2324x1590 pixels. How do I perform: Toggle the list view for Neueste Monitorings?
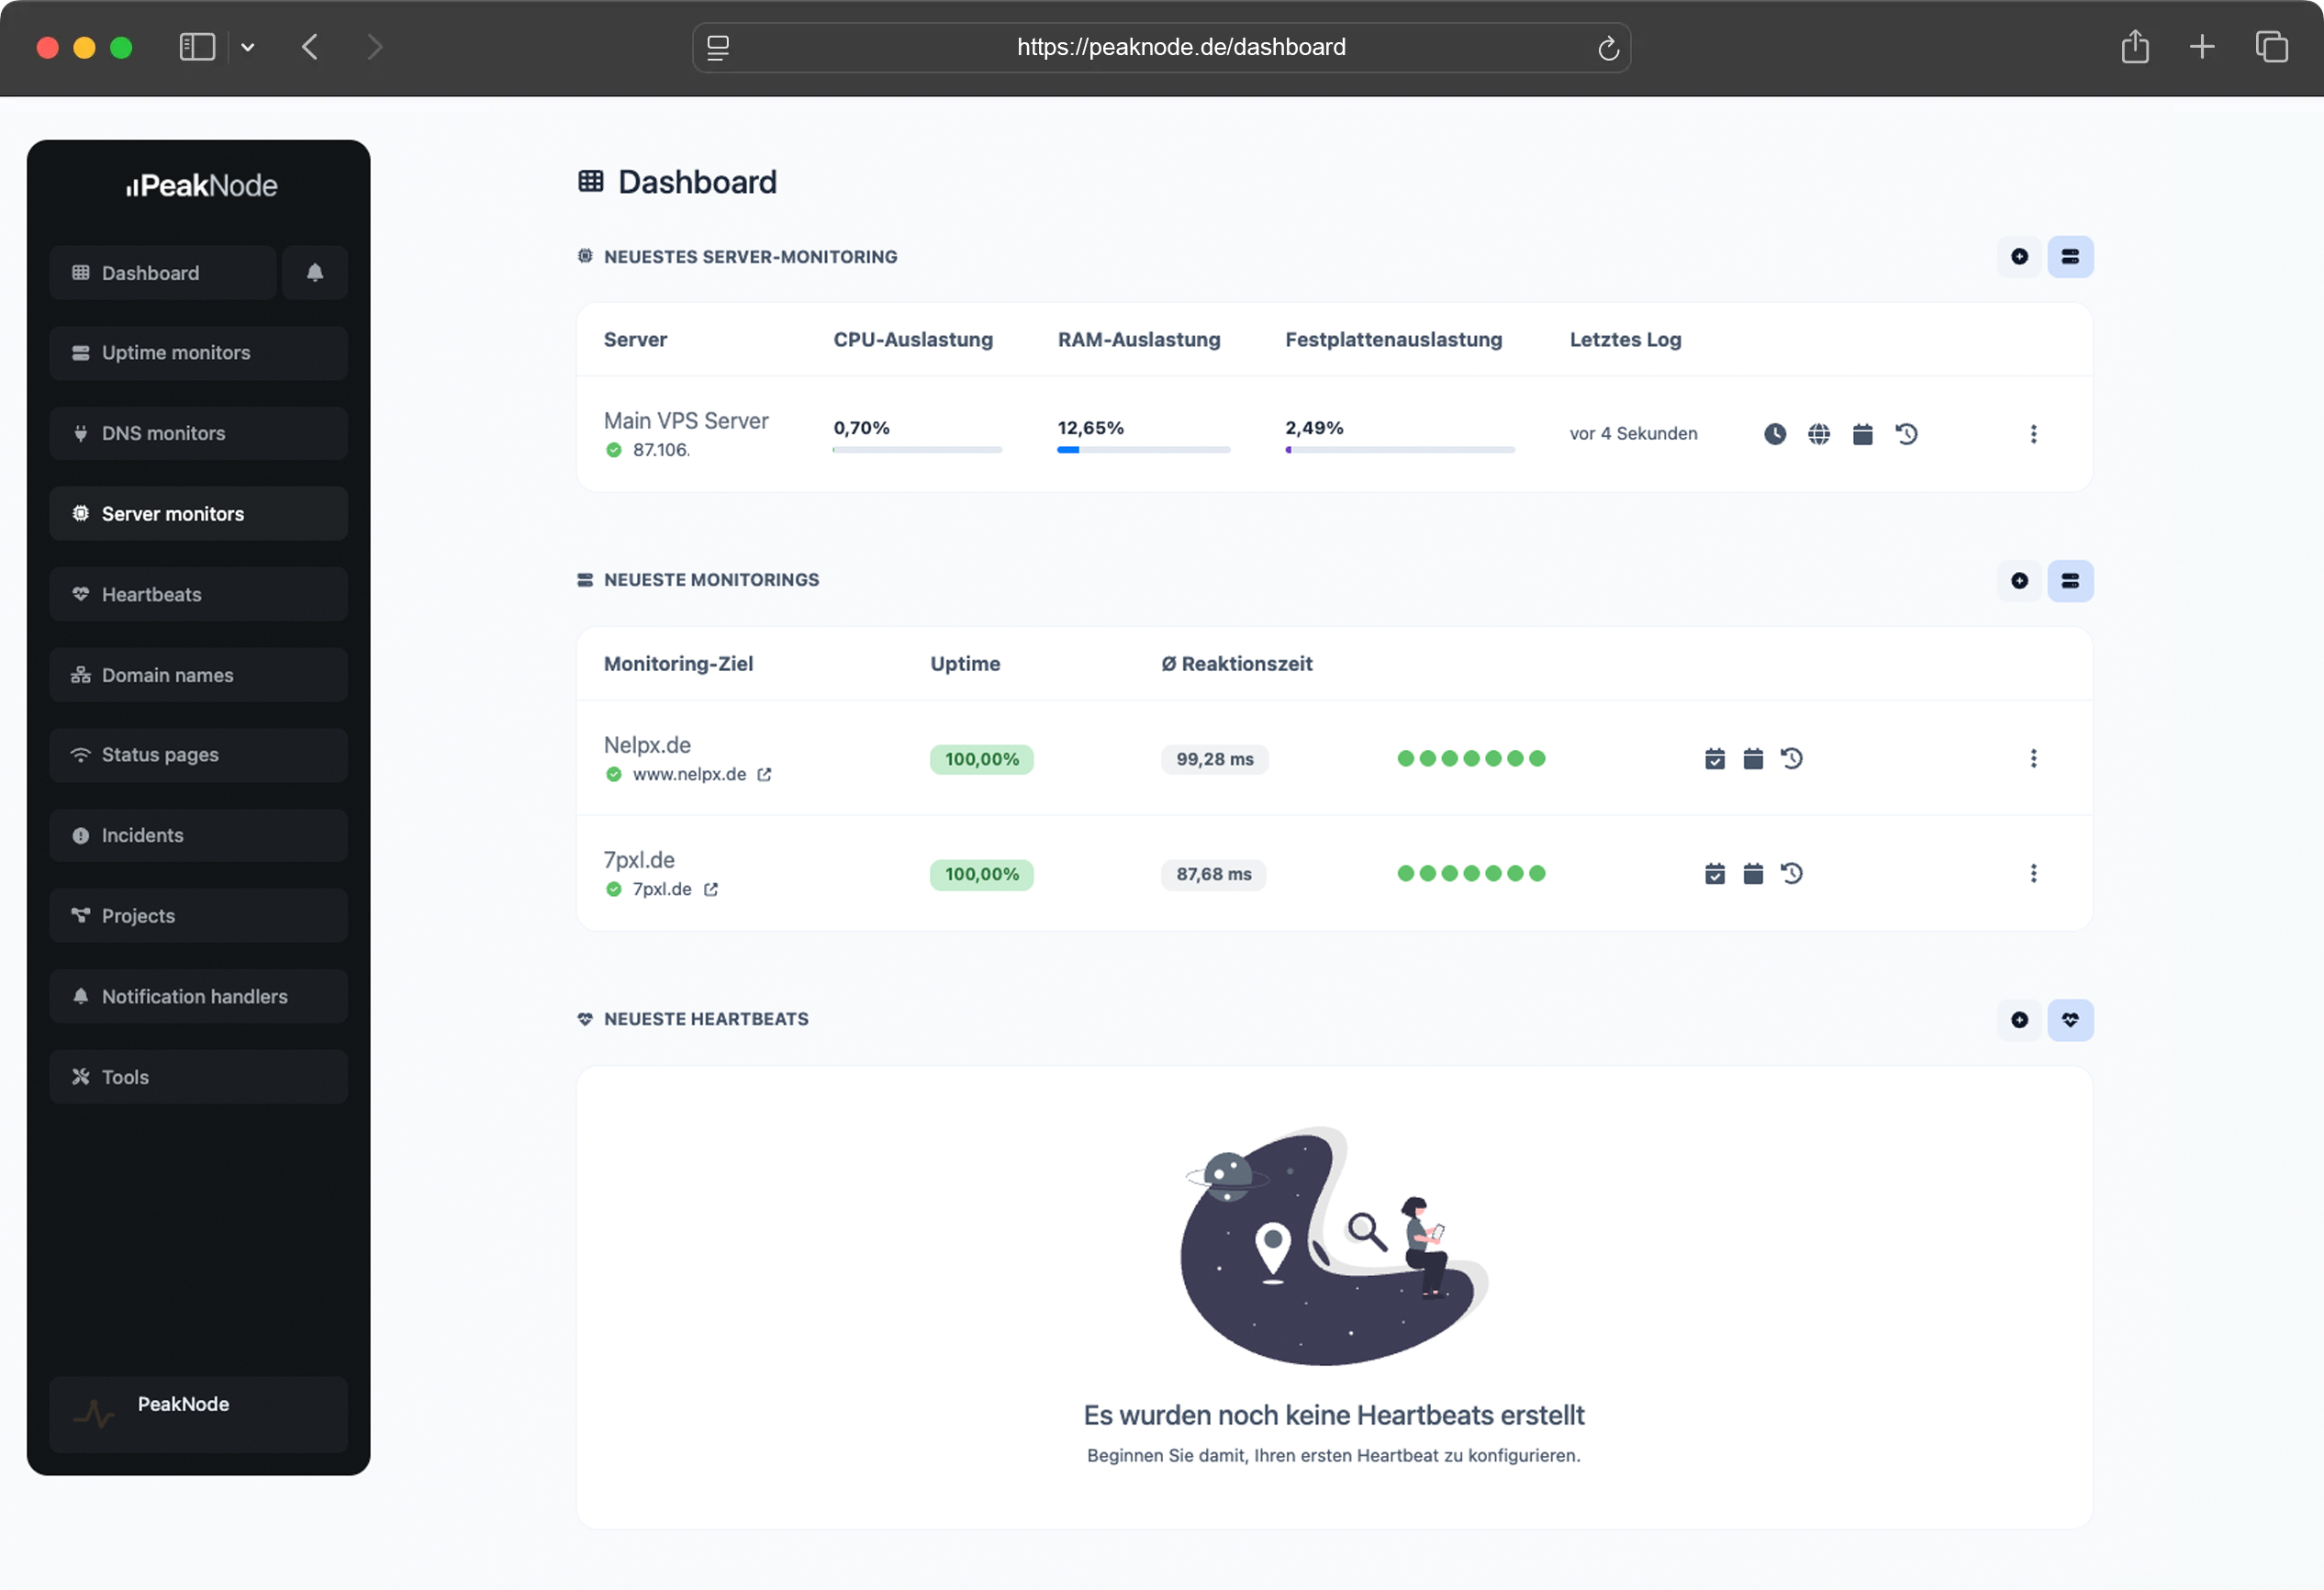(x=2071, y=580)
